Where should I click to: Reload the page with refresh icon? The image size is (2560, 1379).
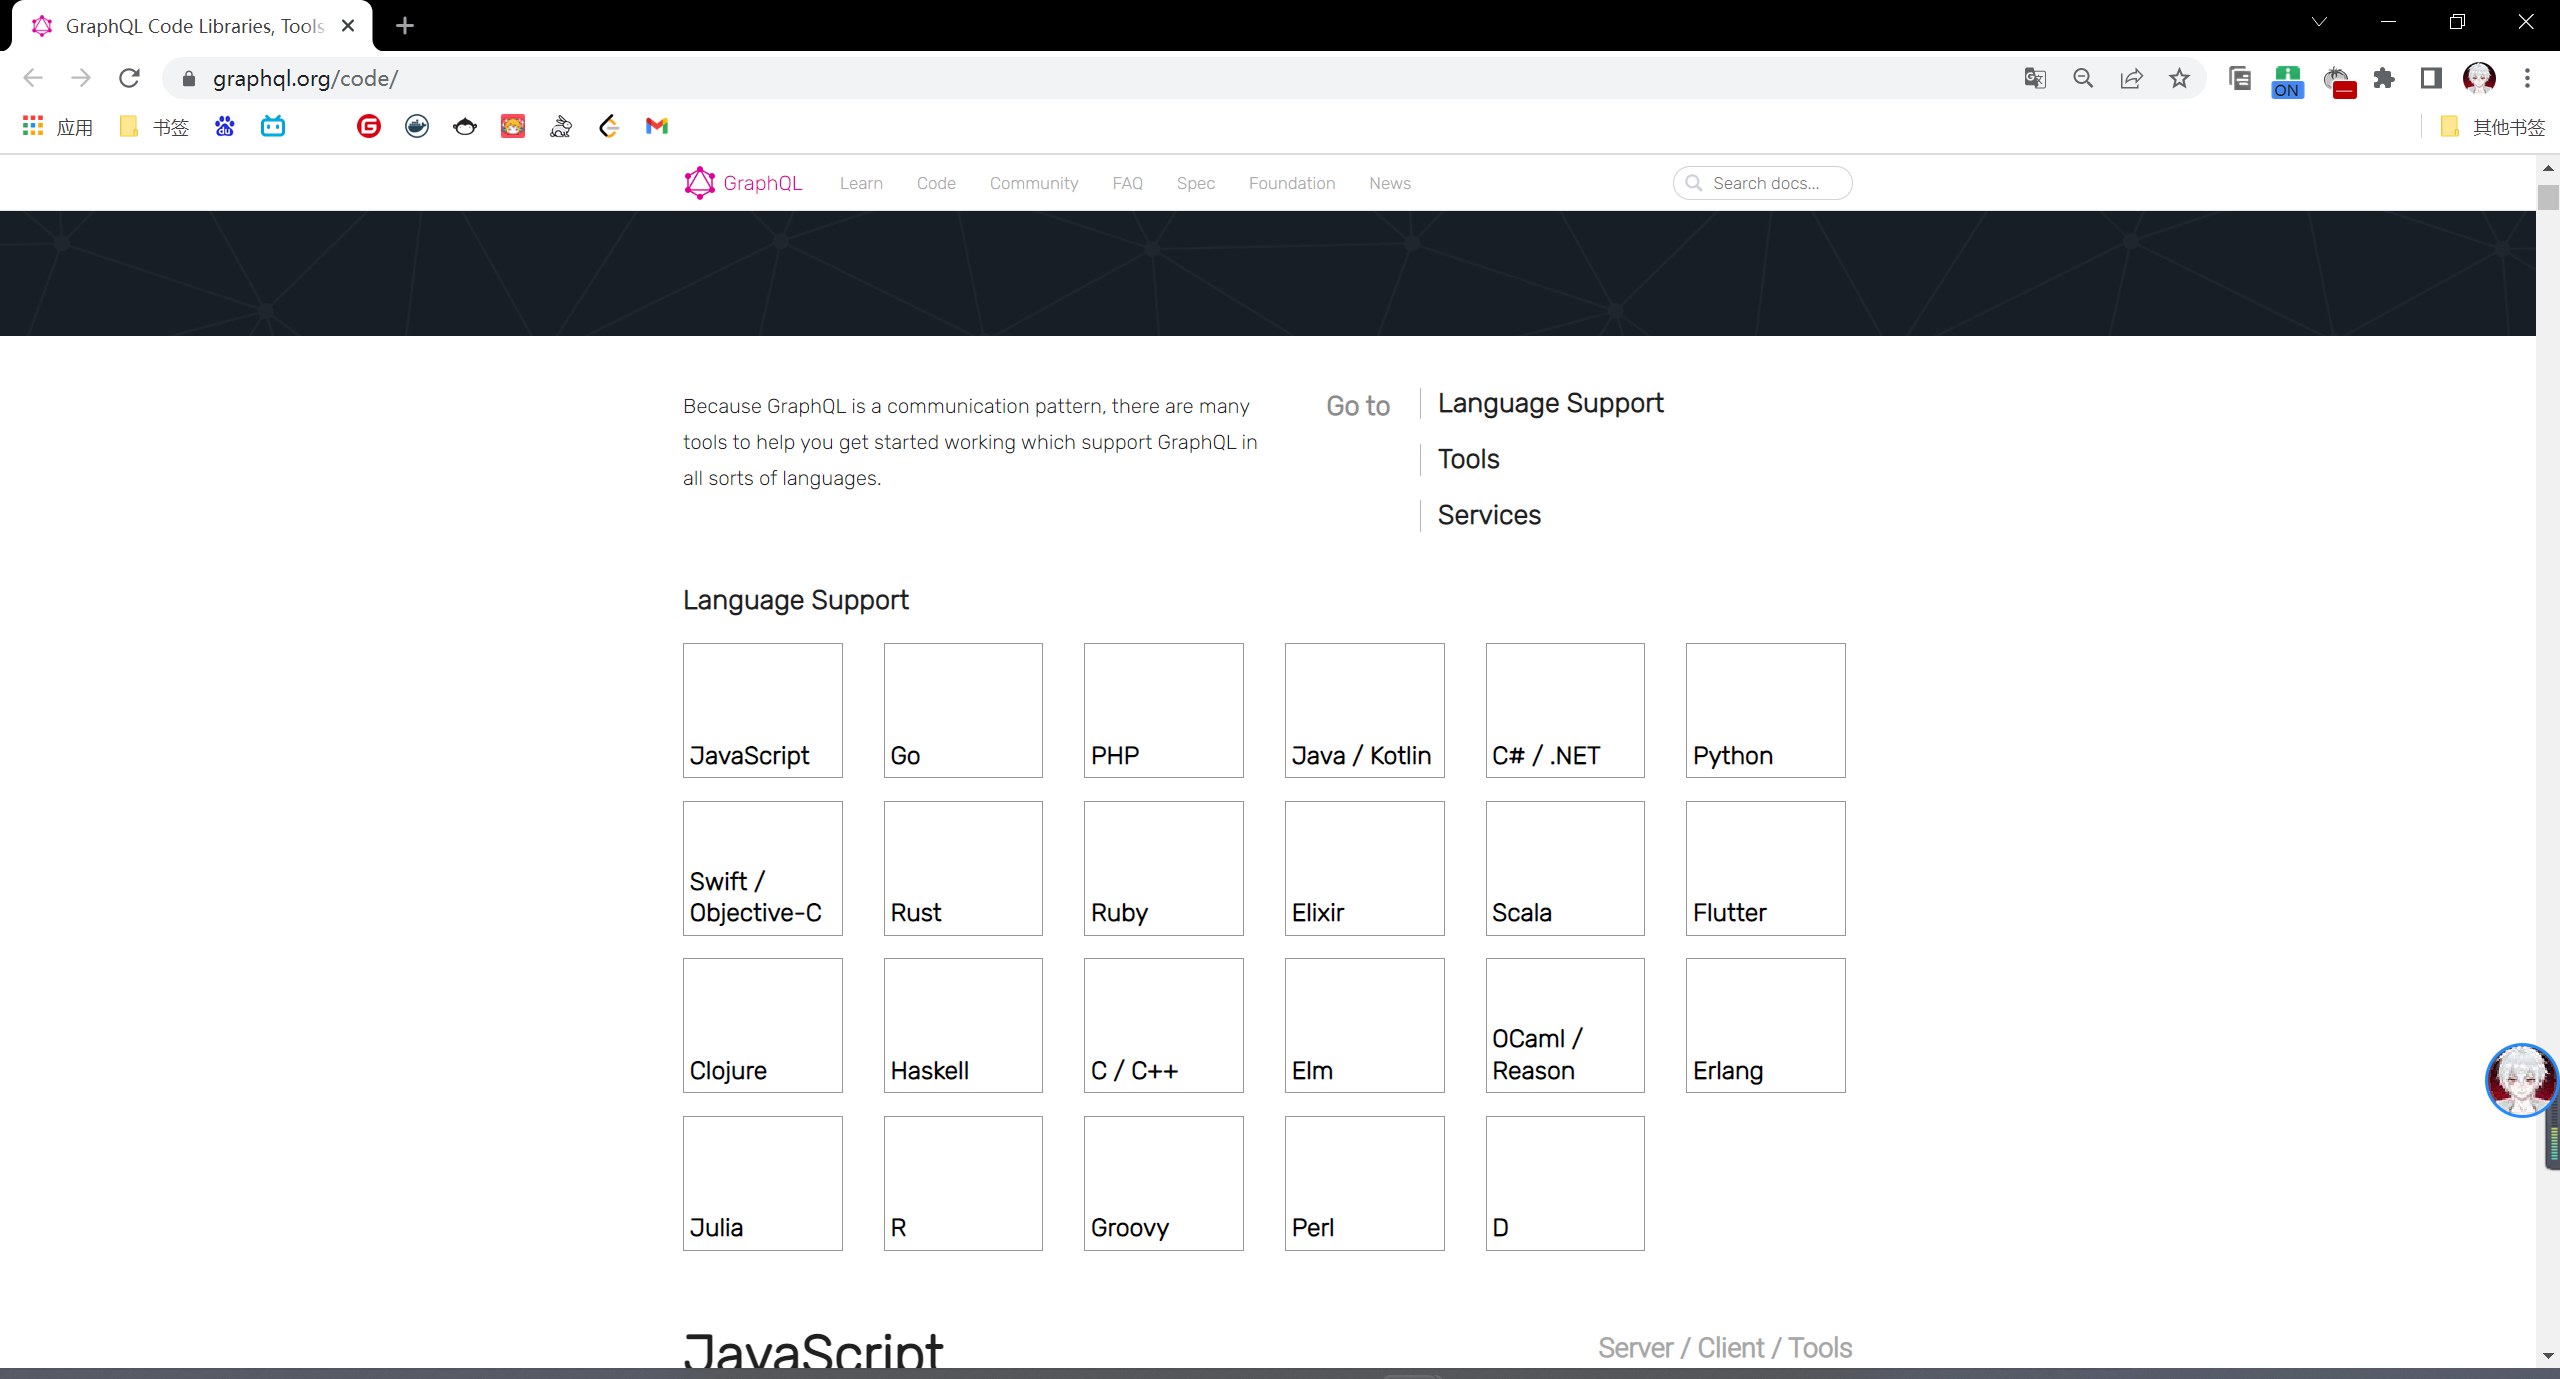129,78
